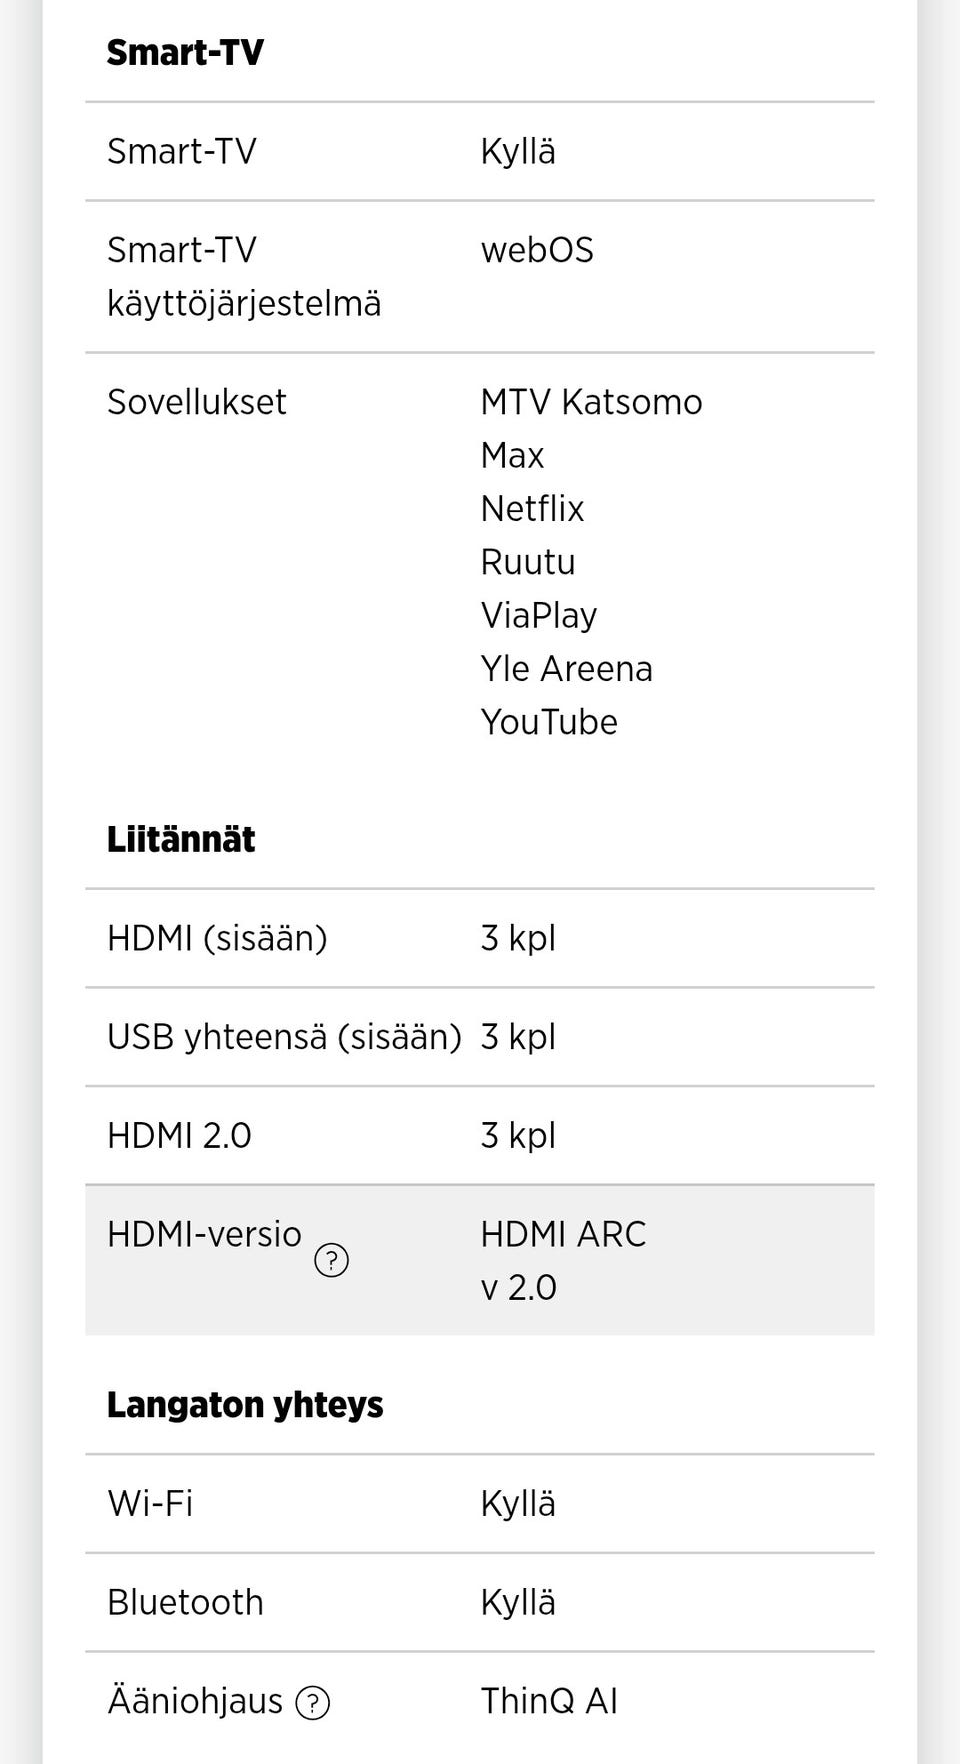Screen dimensions: 960x1764
Task: Select the HDMI (sisään) row label
Action: [x=217, y=938]
